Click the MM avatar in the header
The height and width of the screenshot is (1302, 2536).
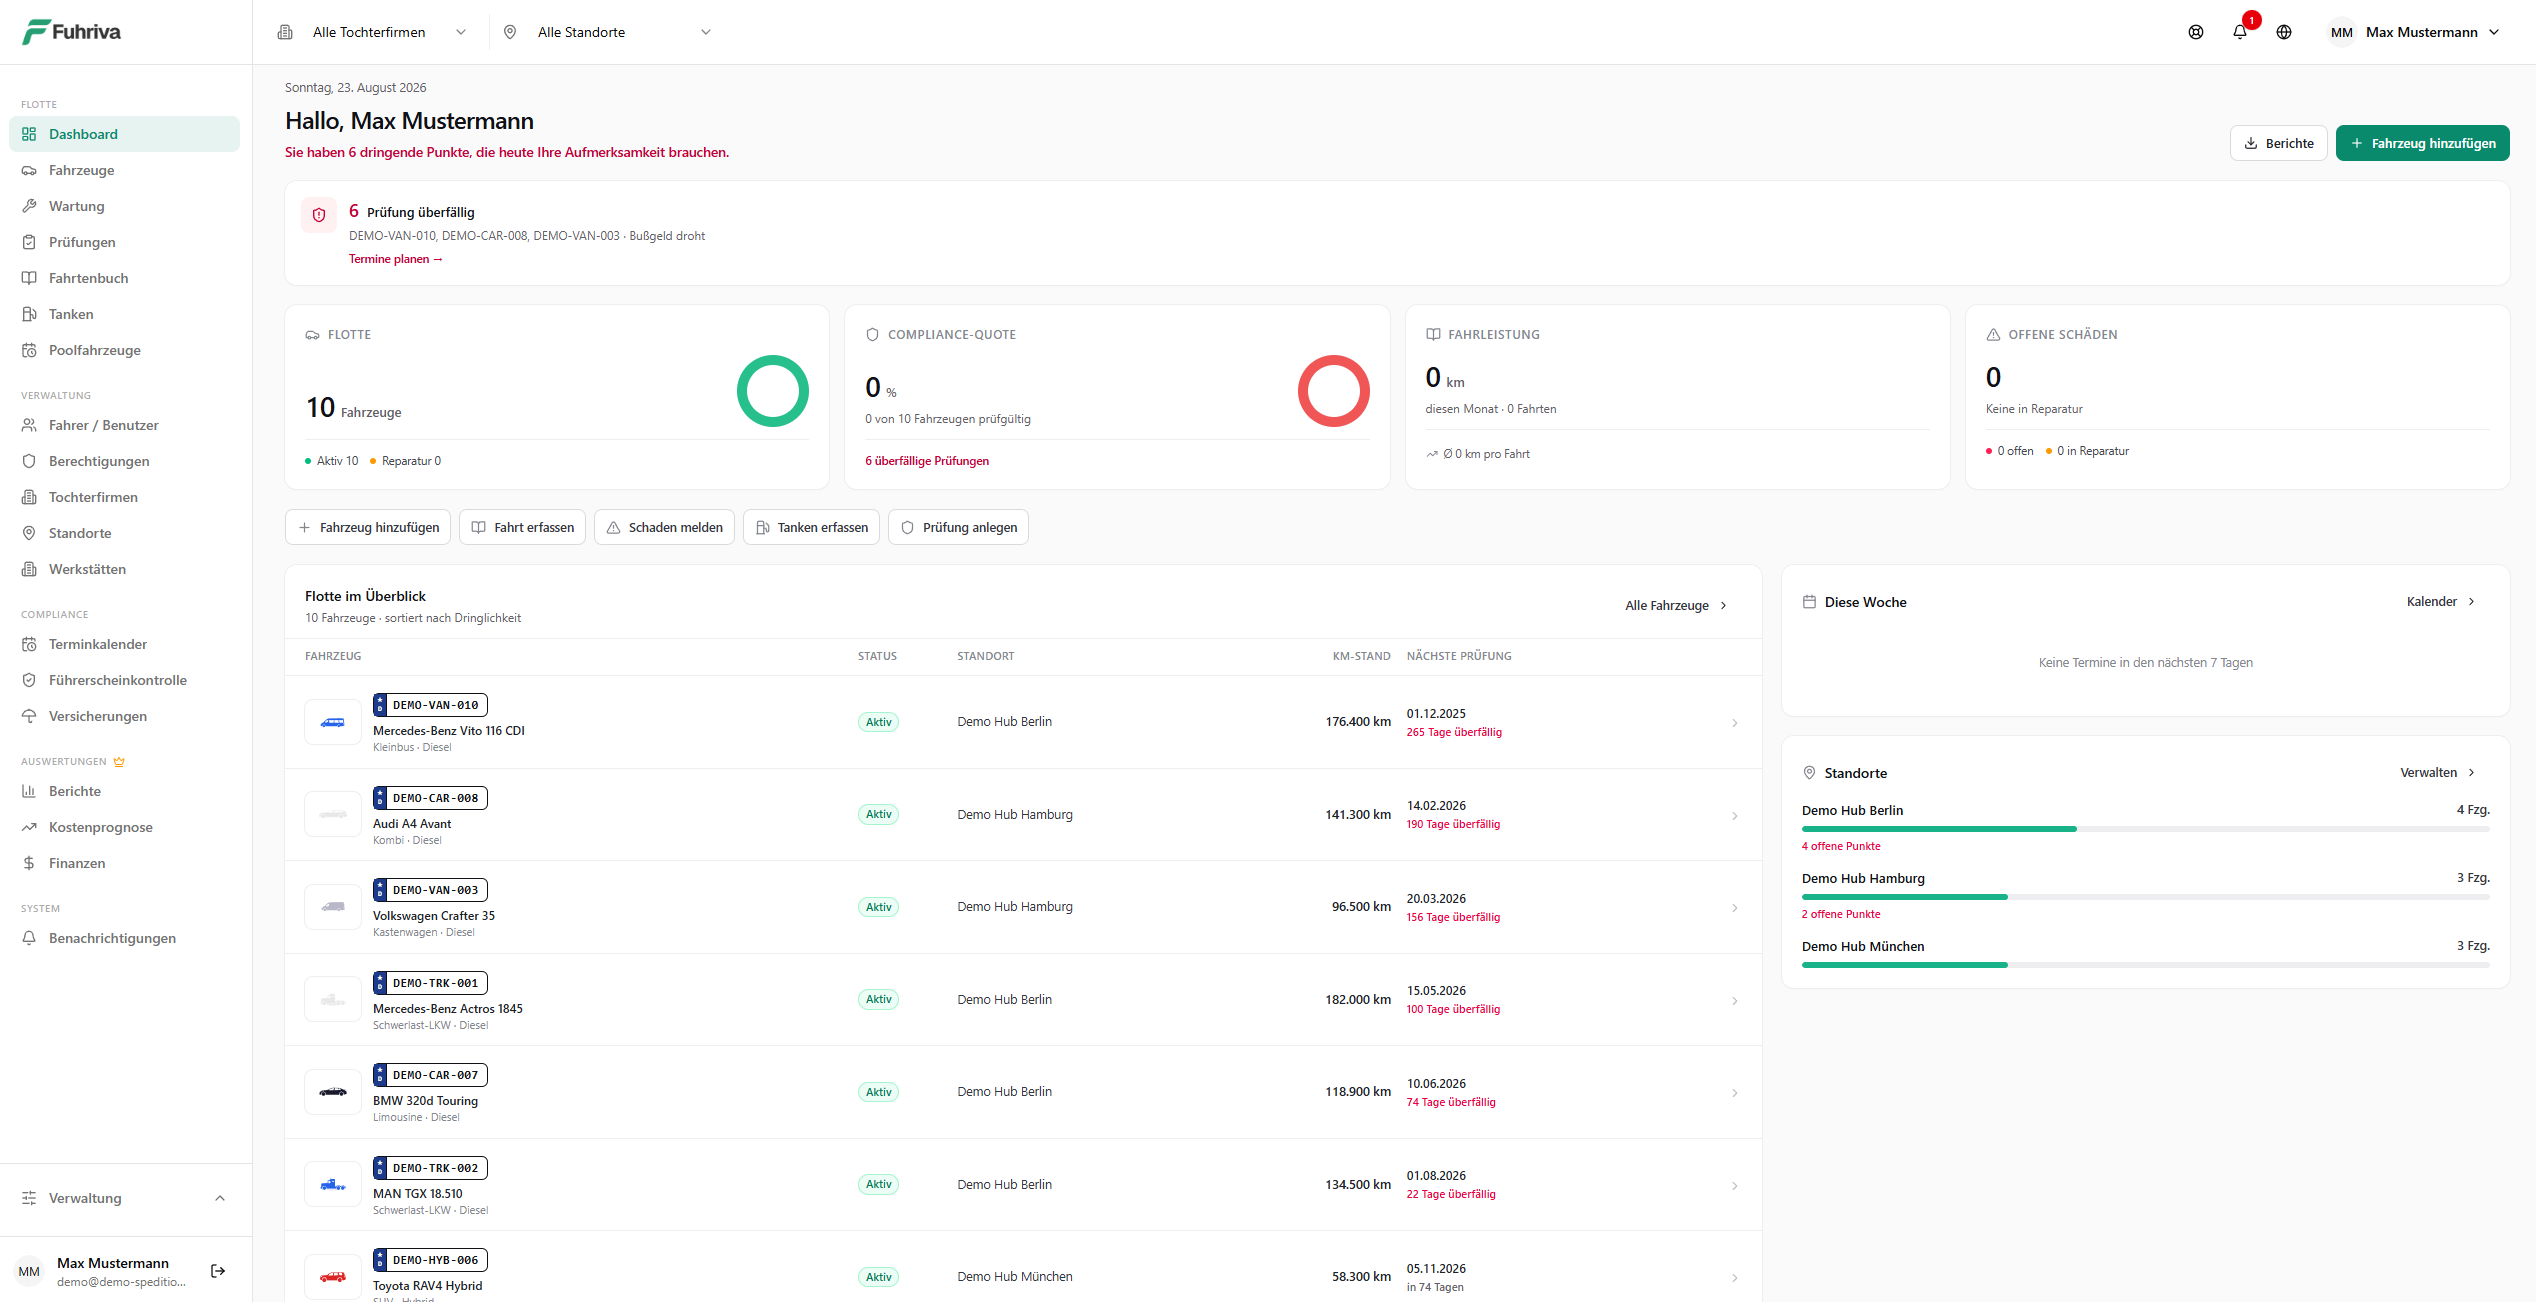(2341, 32)
